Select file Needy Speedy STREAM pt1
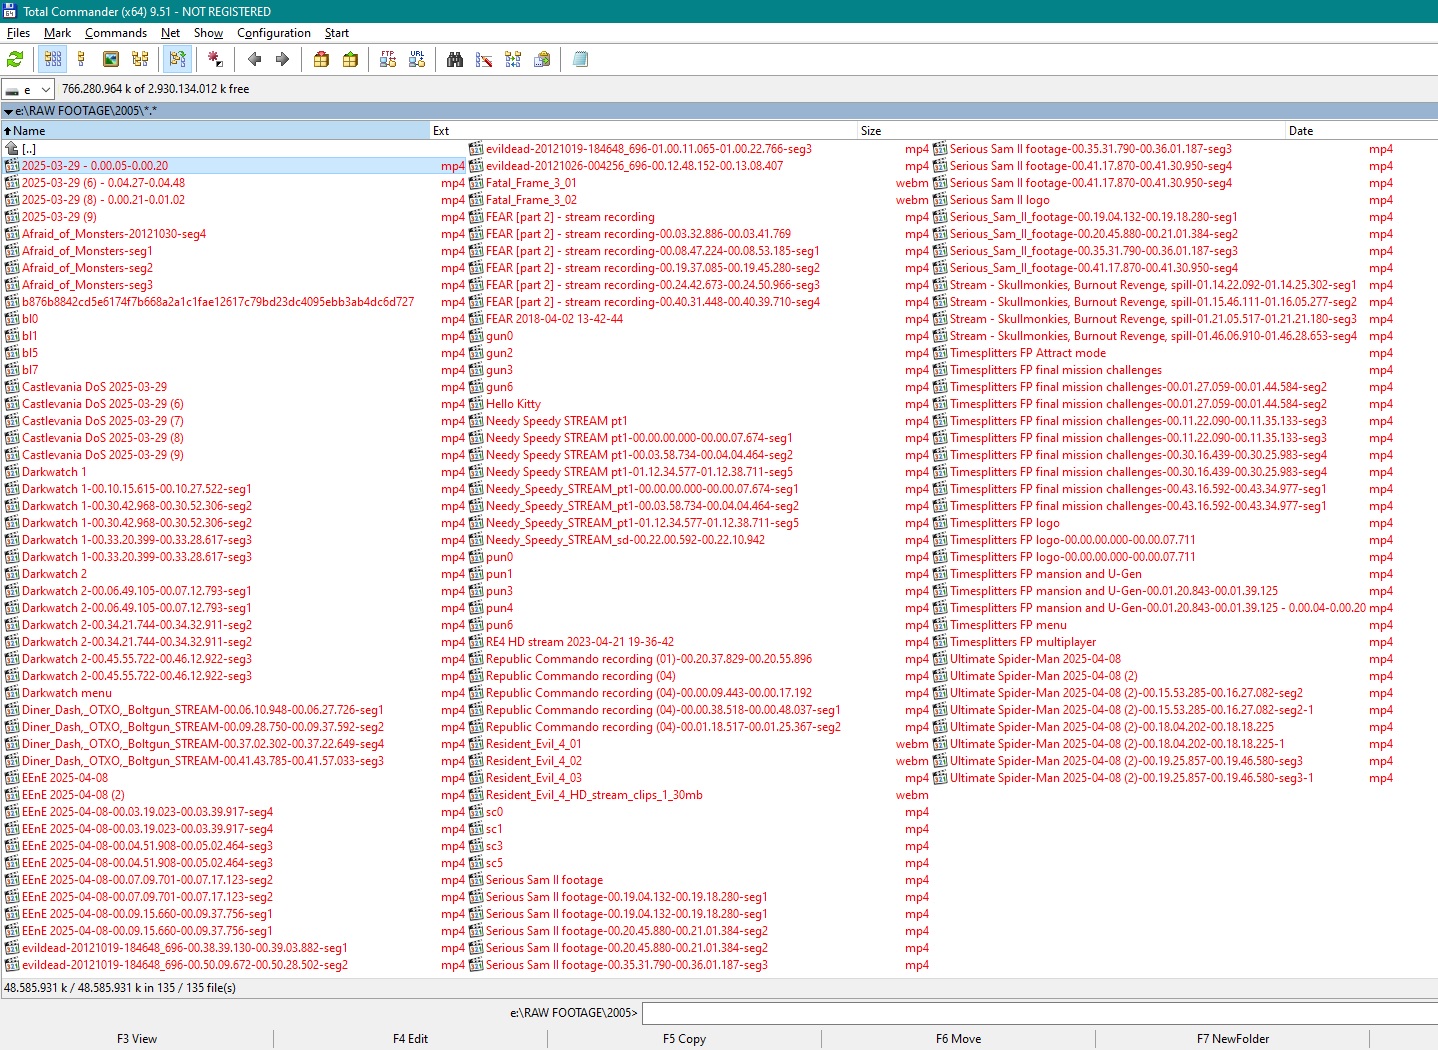The height and width of the screenshot is (1050, 1438). click(x=556, y=421)
